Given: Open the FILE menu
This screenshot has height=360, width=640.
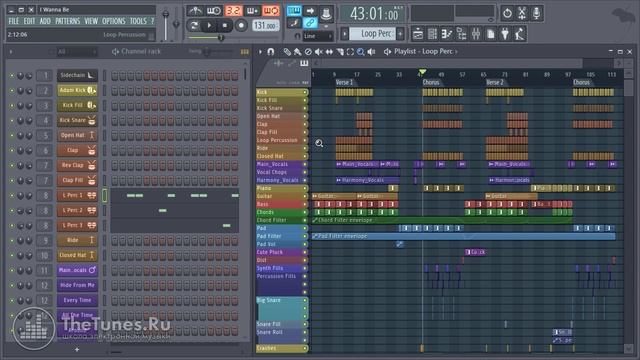Looking at the screenshot, I should click(x=13, y=21).
